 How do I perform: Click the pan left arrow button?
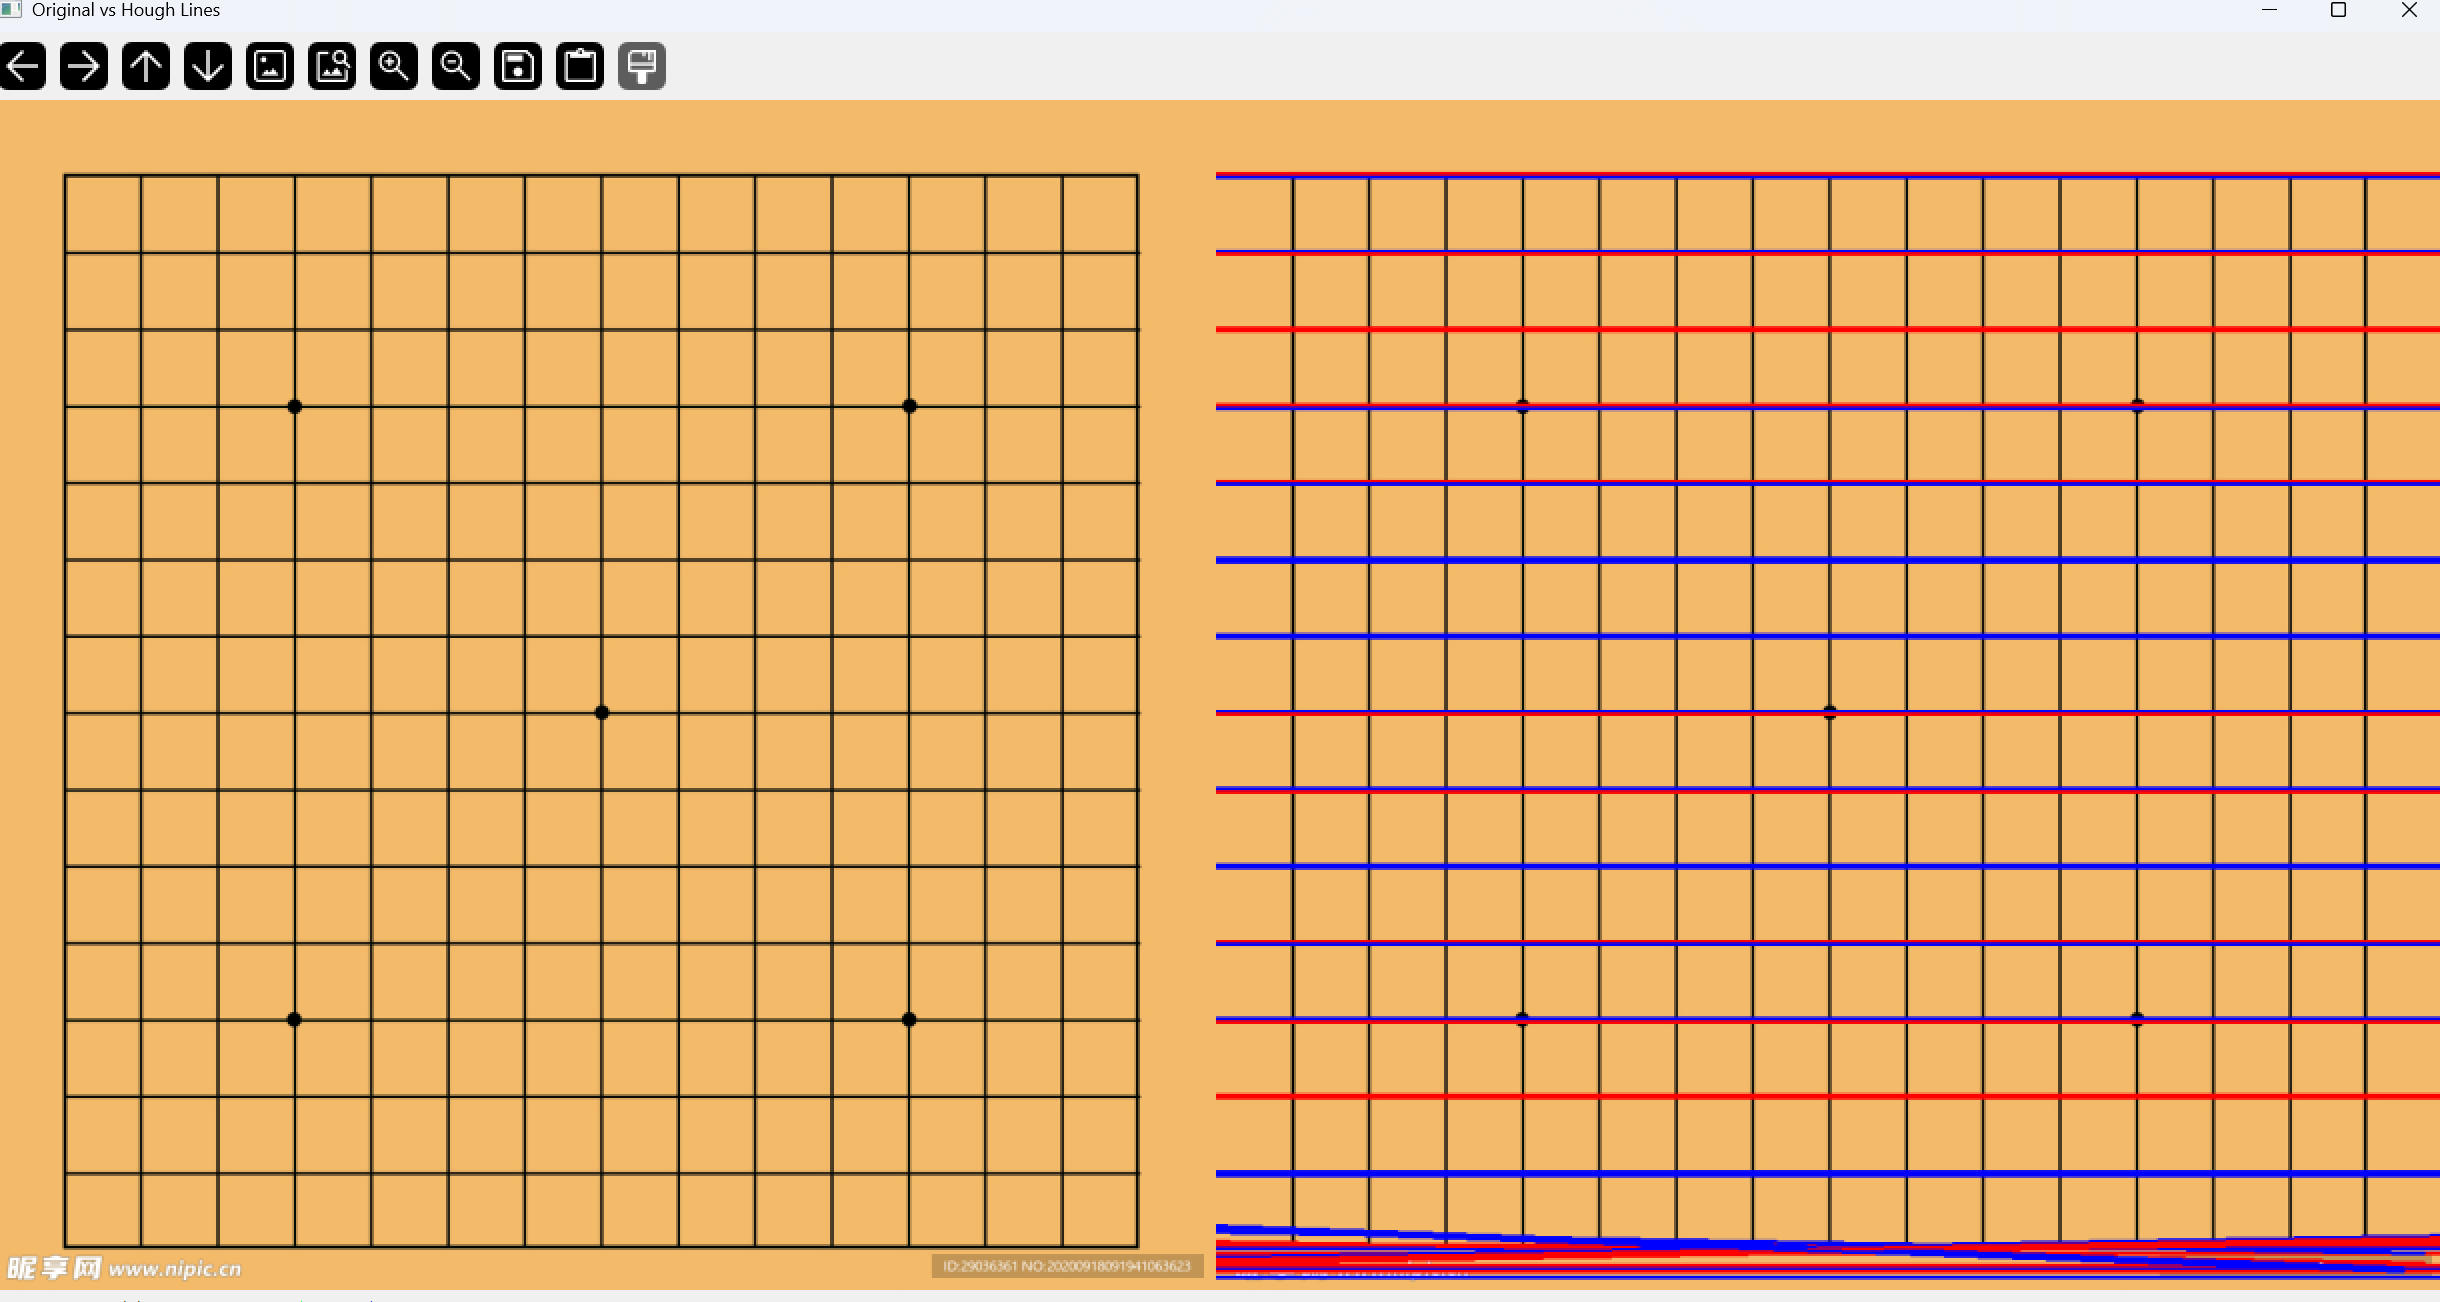(x=23, y=66)
